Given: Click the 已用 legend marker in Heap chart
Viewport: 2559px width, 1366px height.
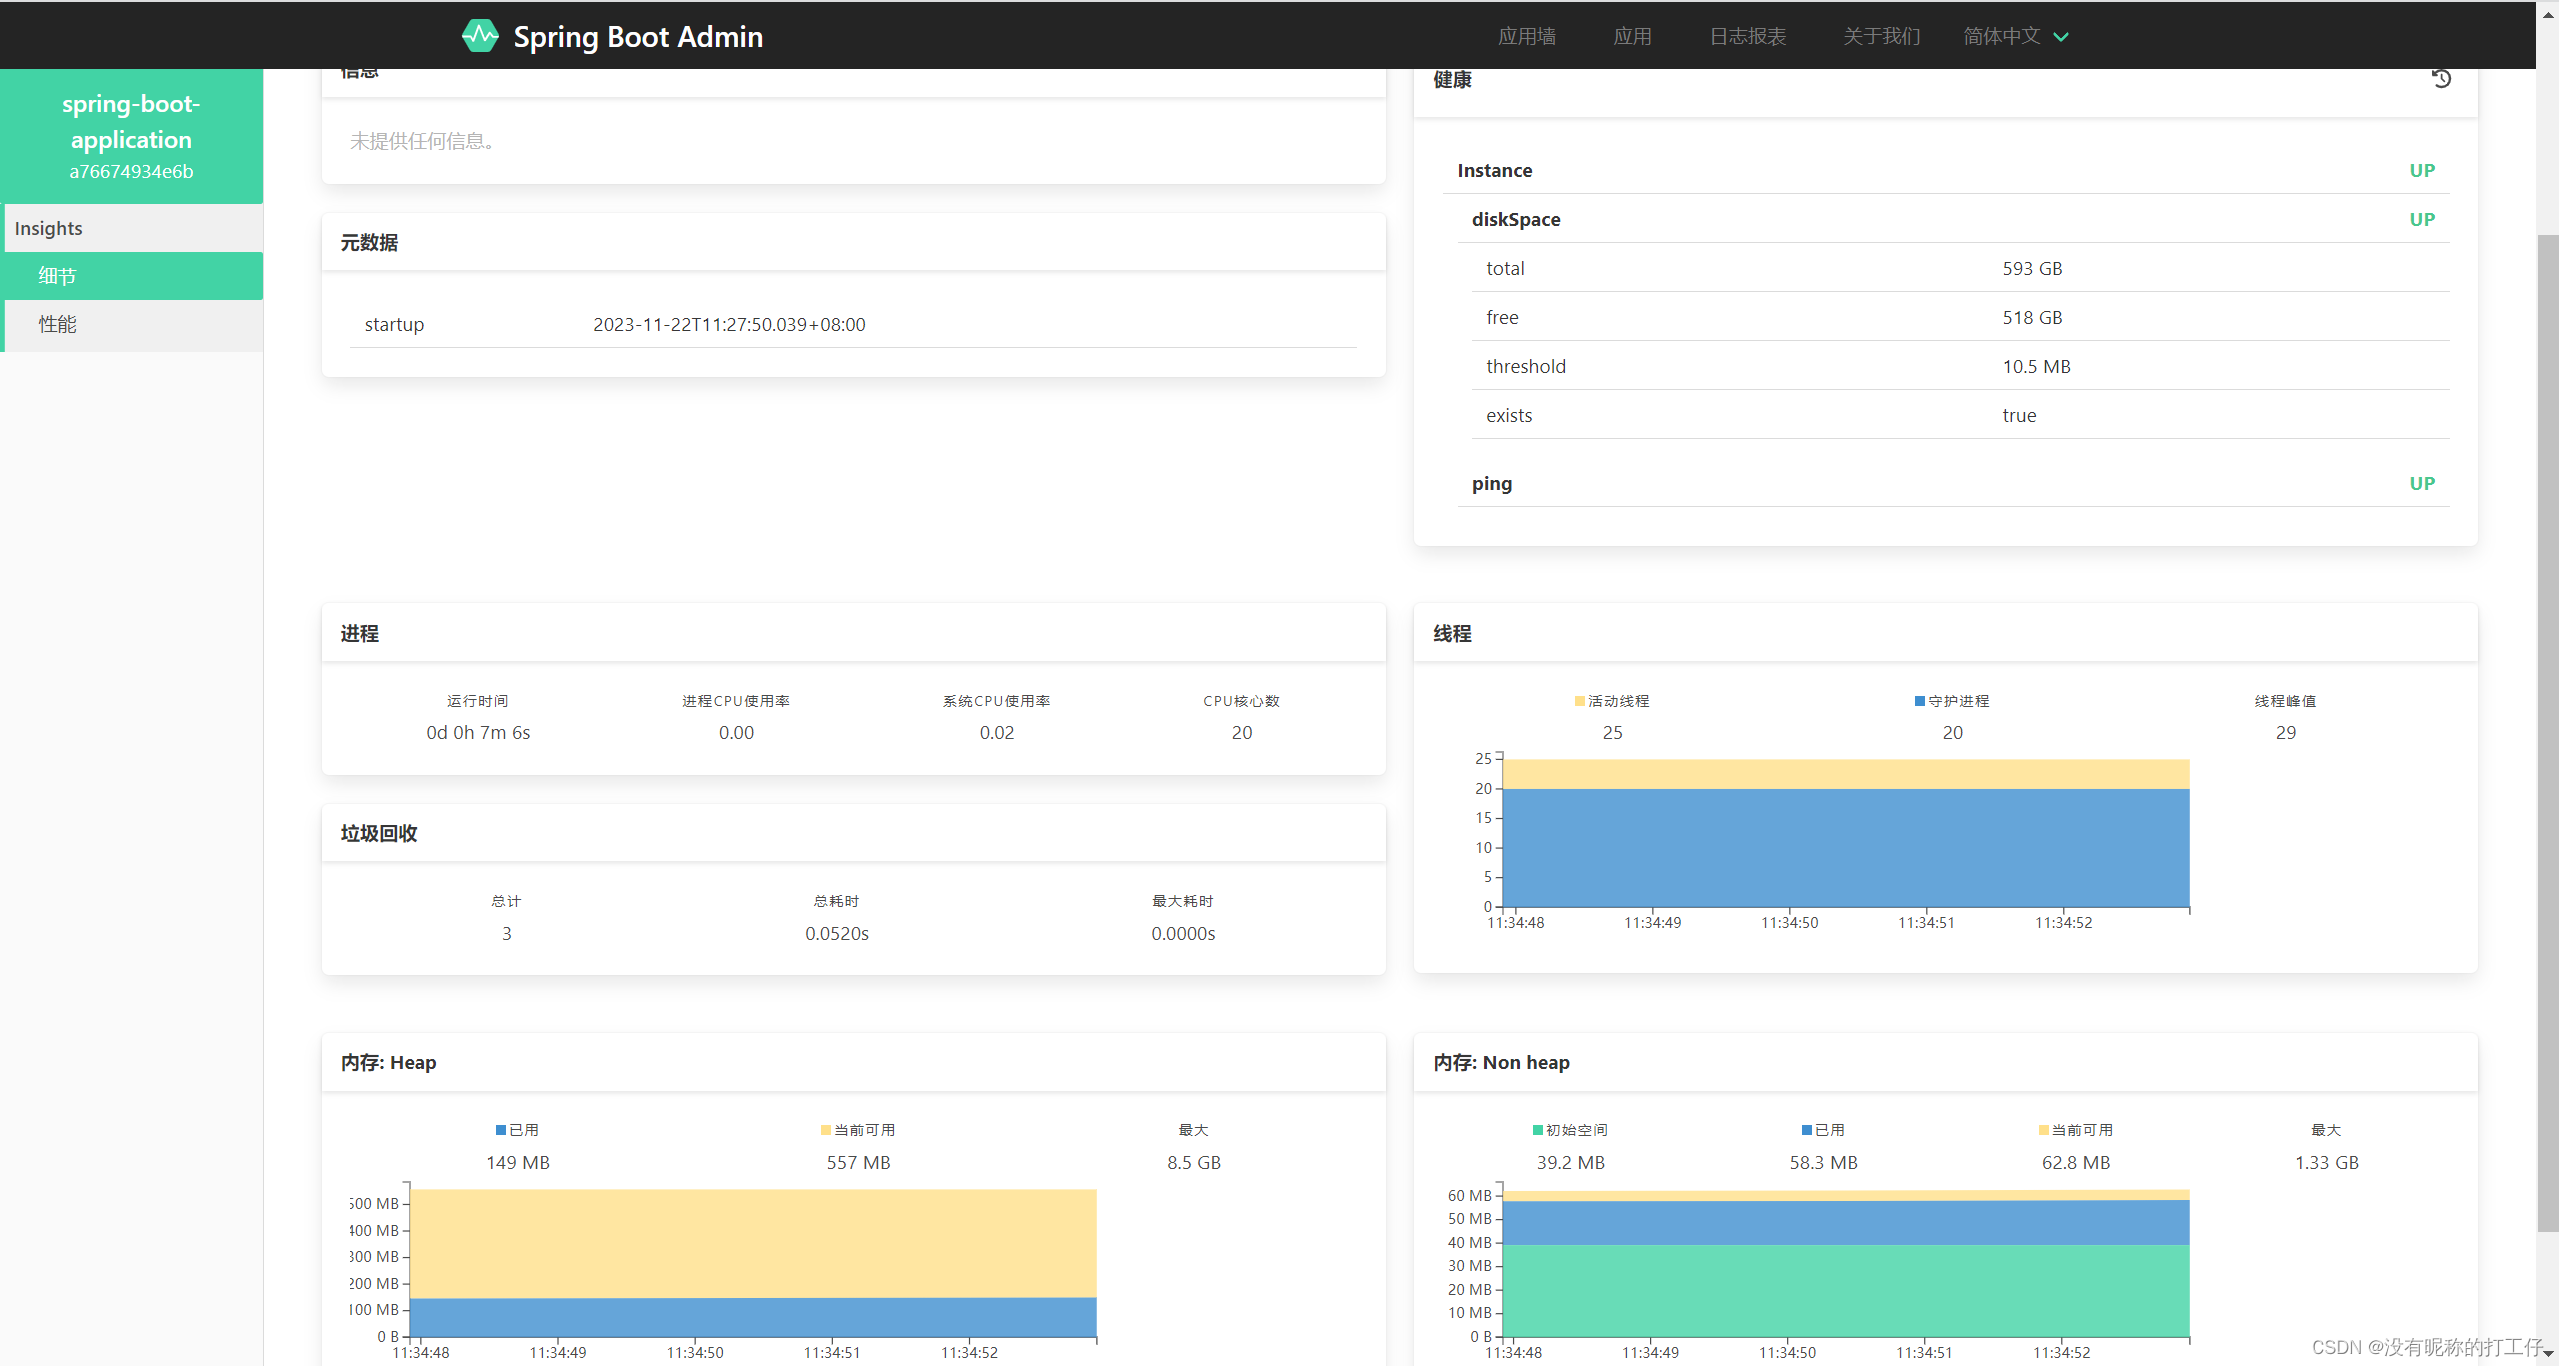Looking at the screenshot, I should click(500, 1129).
